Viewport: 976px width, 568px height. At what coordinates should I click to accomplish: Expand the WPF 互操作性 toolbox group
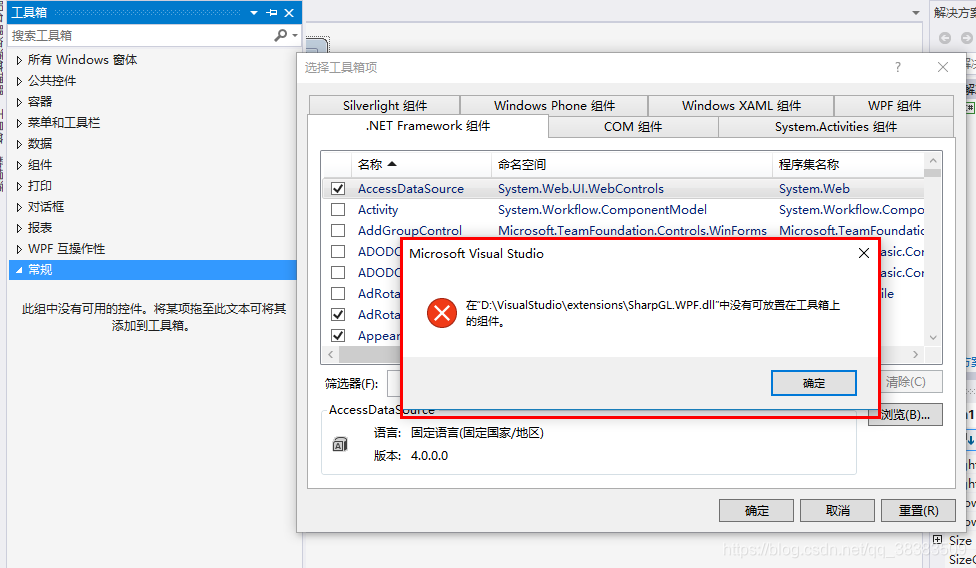[19, 249]
